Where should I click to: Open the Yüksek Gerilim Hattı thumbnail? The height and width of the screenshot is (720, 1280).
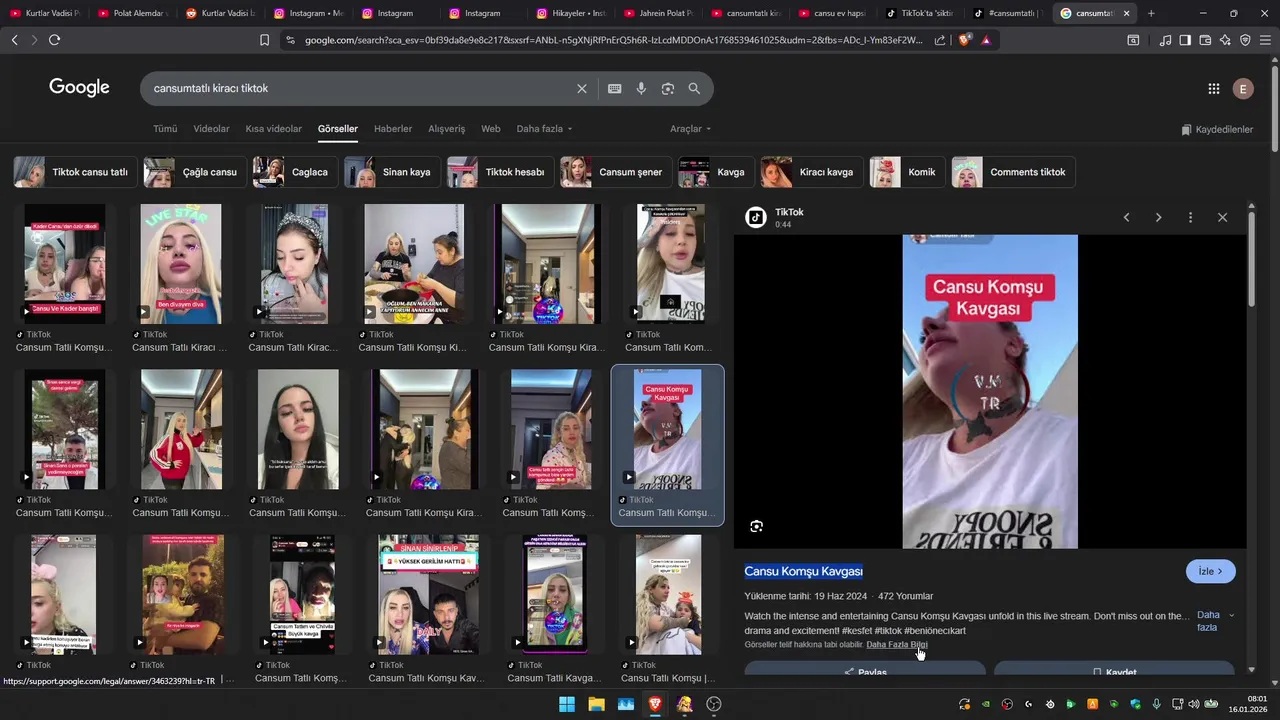coord(428,595)
